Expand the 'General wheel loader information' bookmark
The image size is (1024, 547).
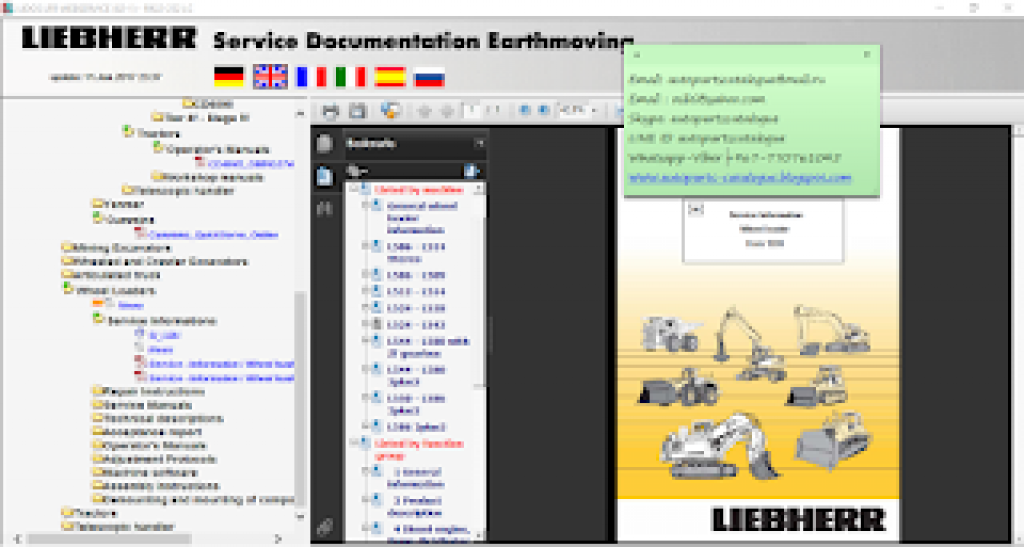coord(366,205)
